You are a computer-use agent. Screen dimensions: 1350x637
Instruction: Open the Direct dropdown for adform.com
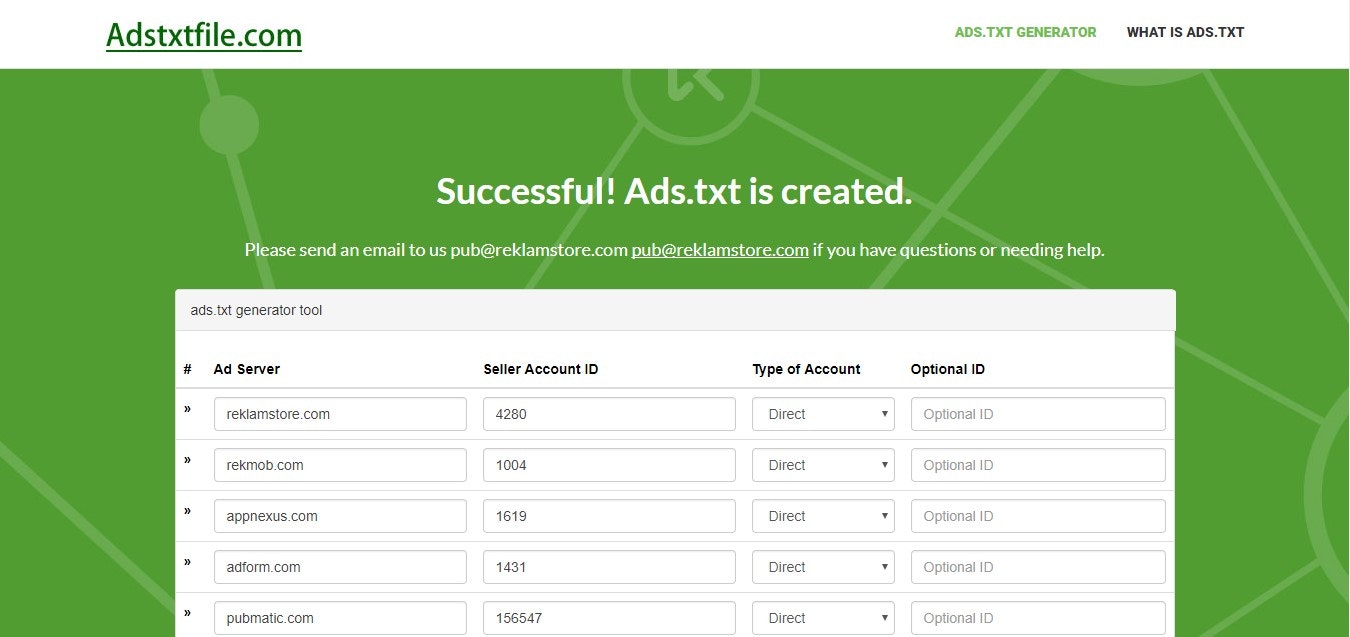coord(822,566)
